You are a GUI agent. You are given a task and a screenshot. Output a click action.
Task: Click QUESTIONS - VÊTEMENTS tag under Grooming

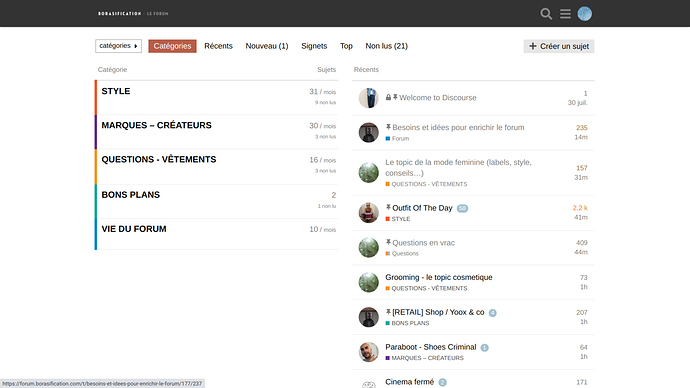426,288
